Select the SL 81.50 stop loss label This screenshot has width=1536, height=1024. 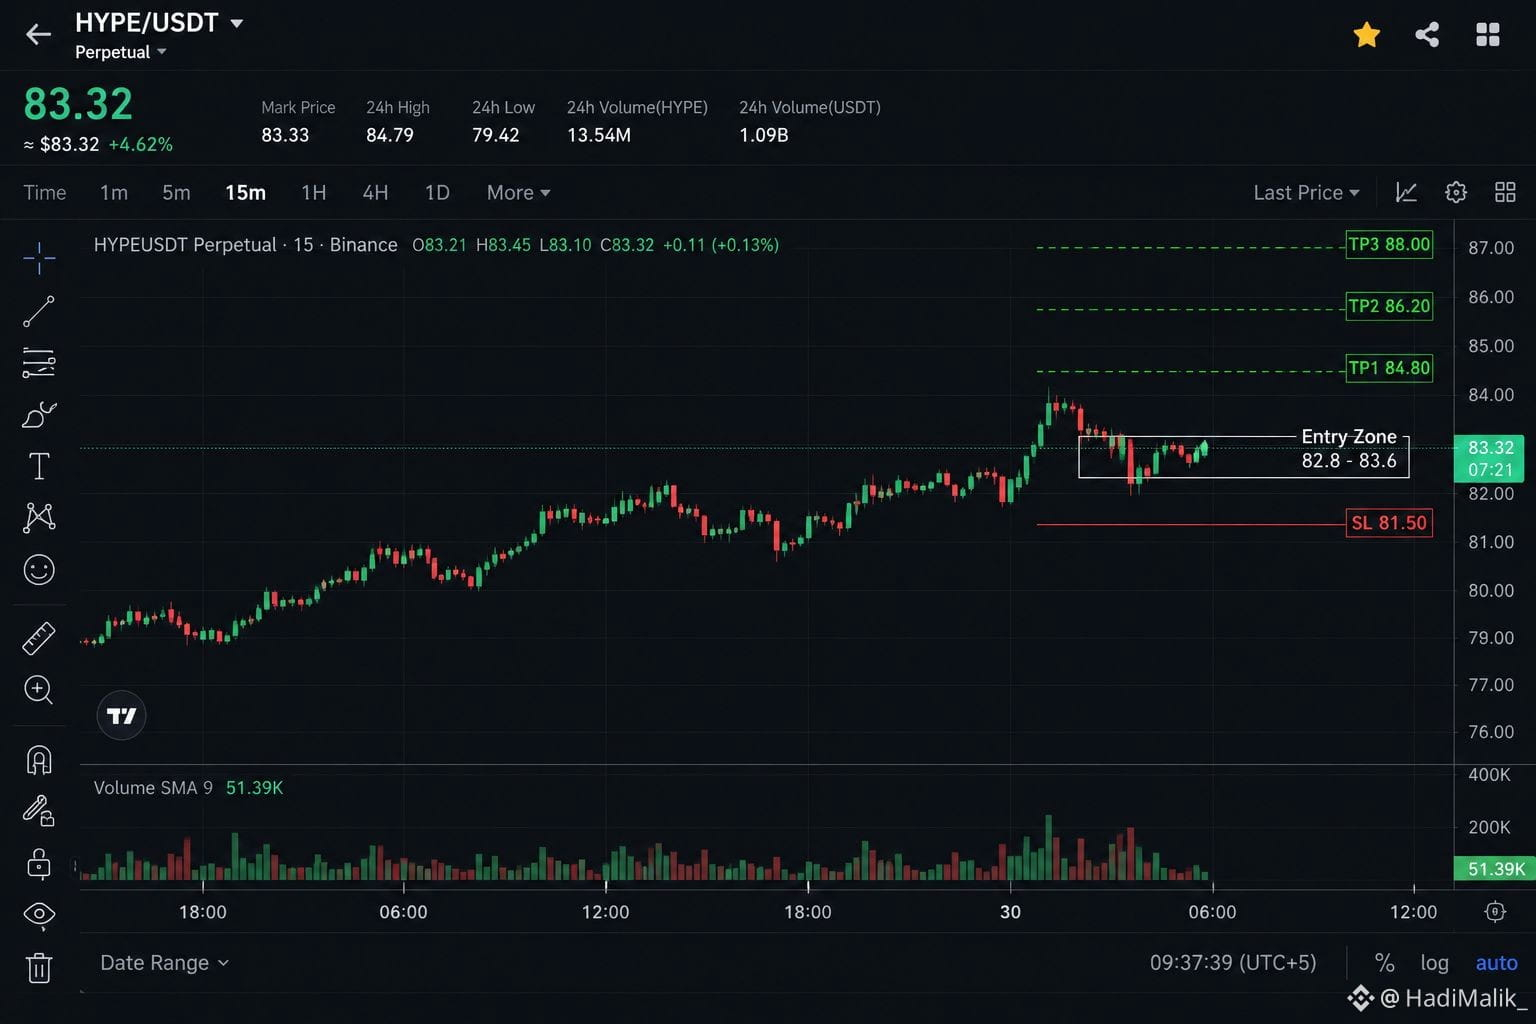[x=1389, y=523]
